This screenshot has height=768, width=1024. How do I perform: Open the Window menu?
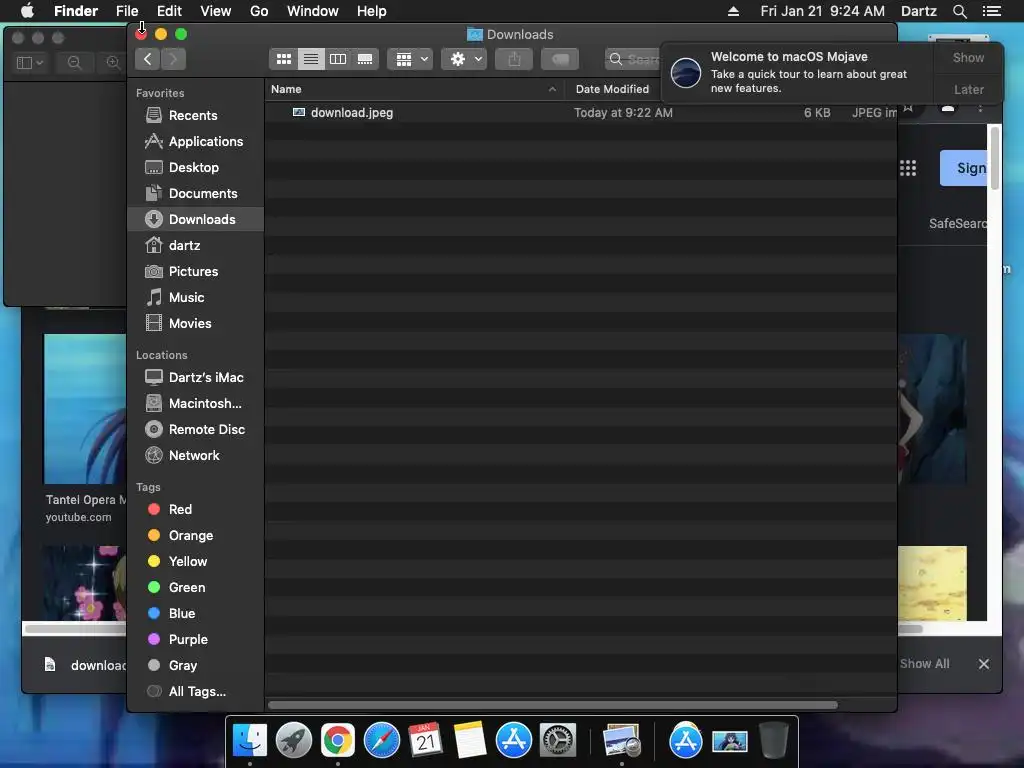tap(312, 11)
